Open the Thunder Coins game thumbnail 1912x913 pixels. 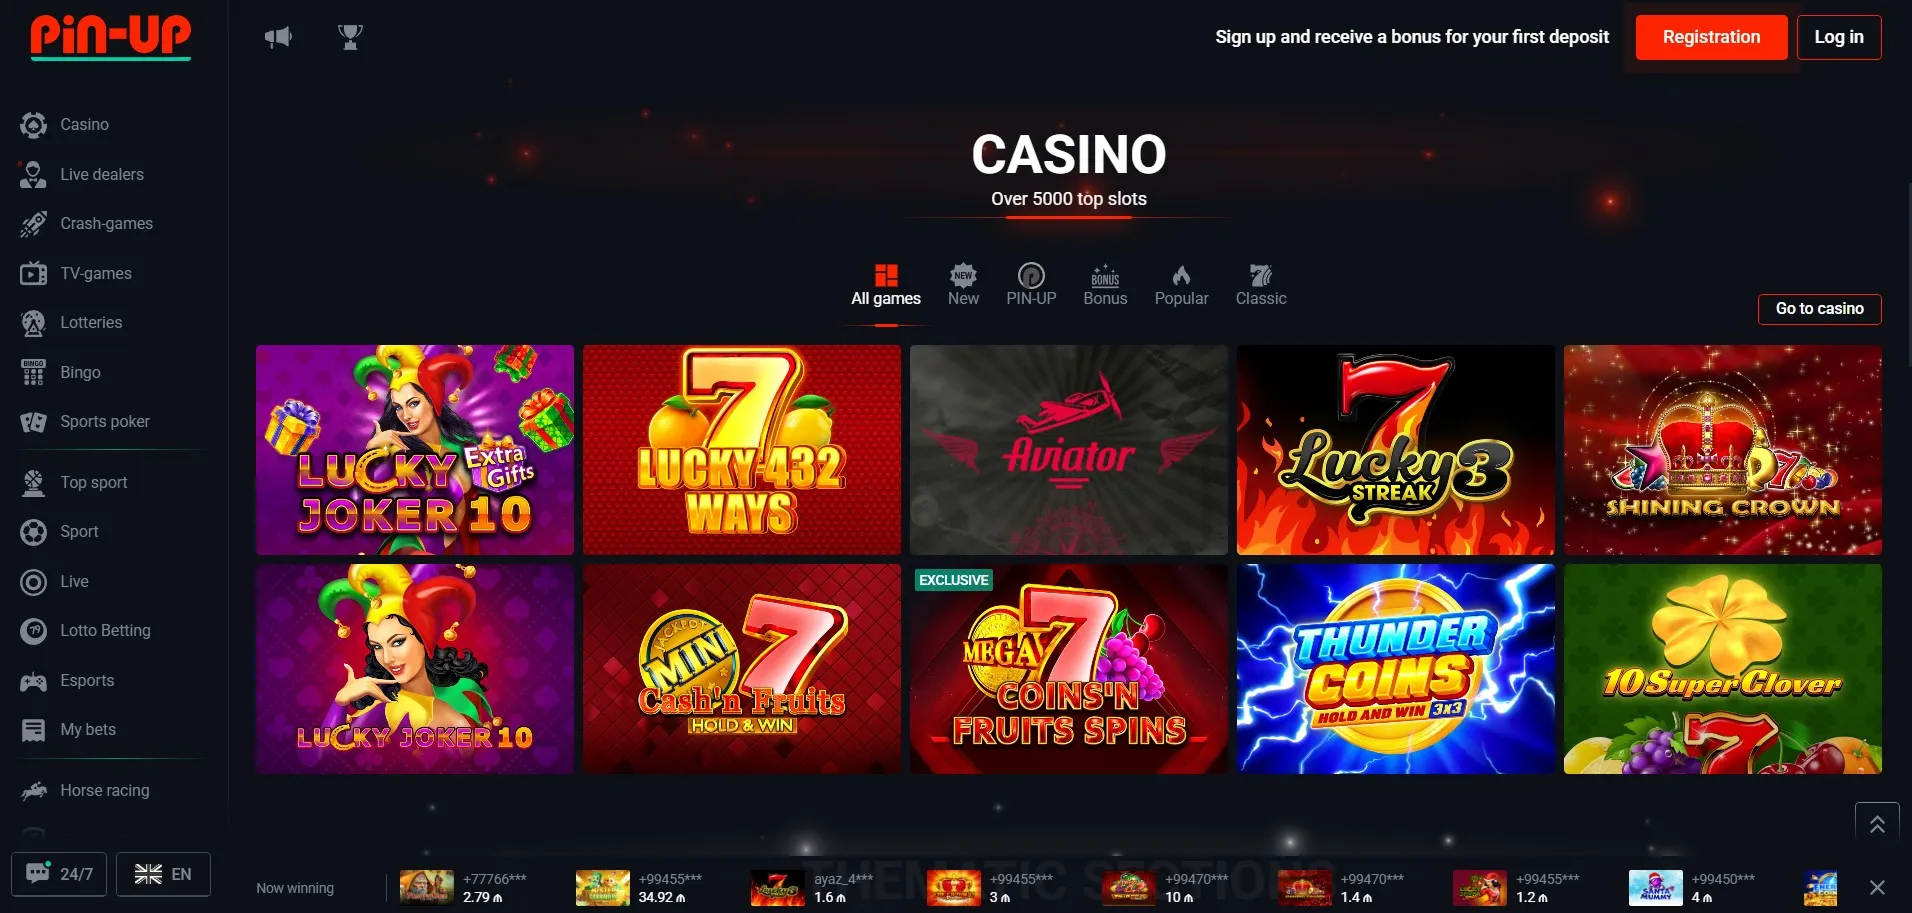[x=1395, y=669]
